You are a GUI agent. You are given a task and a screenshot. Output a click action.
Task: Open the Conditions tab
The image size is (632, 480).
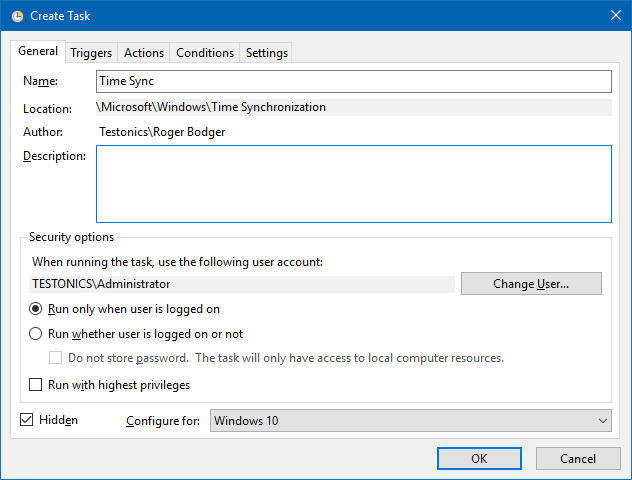pos(204,53)
